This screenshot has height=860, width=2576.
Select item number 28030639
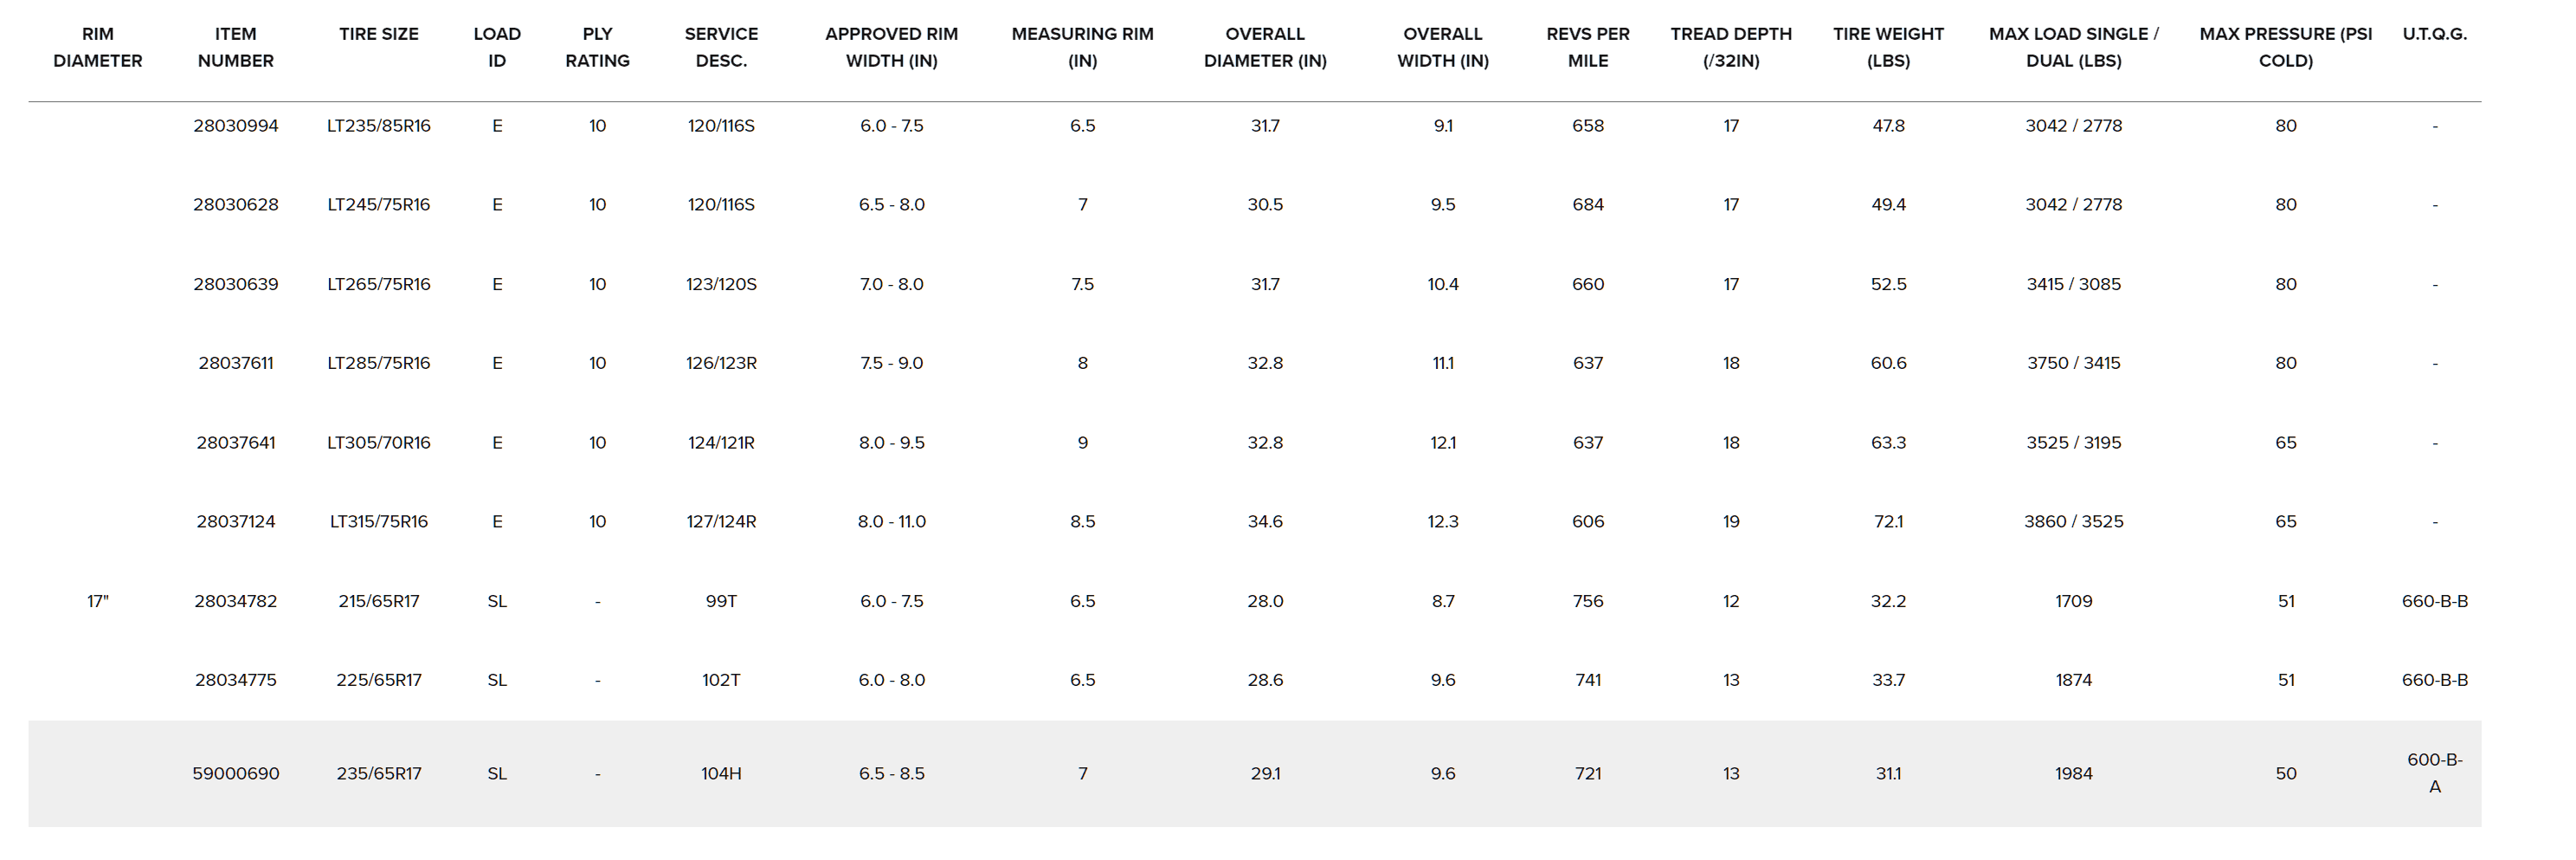click(235, 284)
